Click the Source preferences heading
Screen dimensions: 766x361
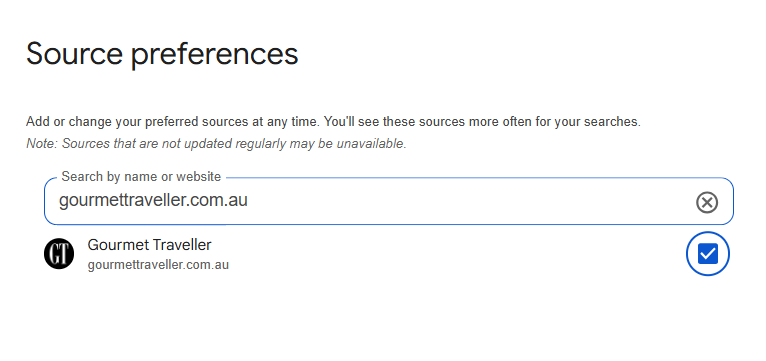[162, 54]
